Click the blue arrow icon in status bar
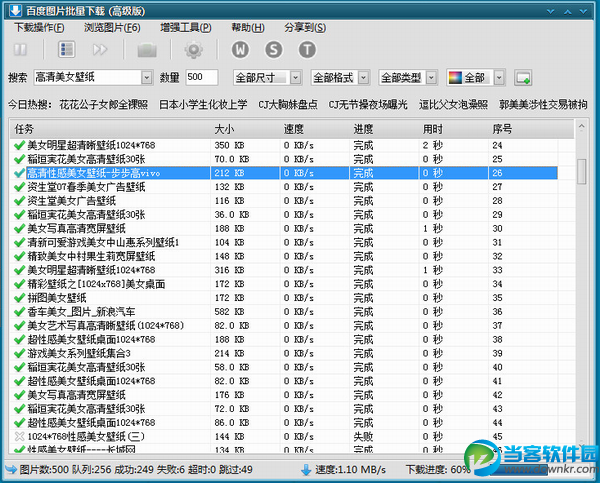 pos(11,469)
